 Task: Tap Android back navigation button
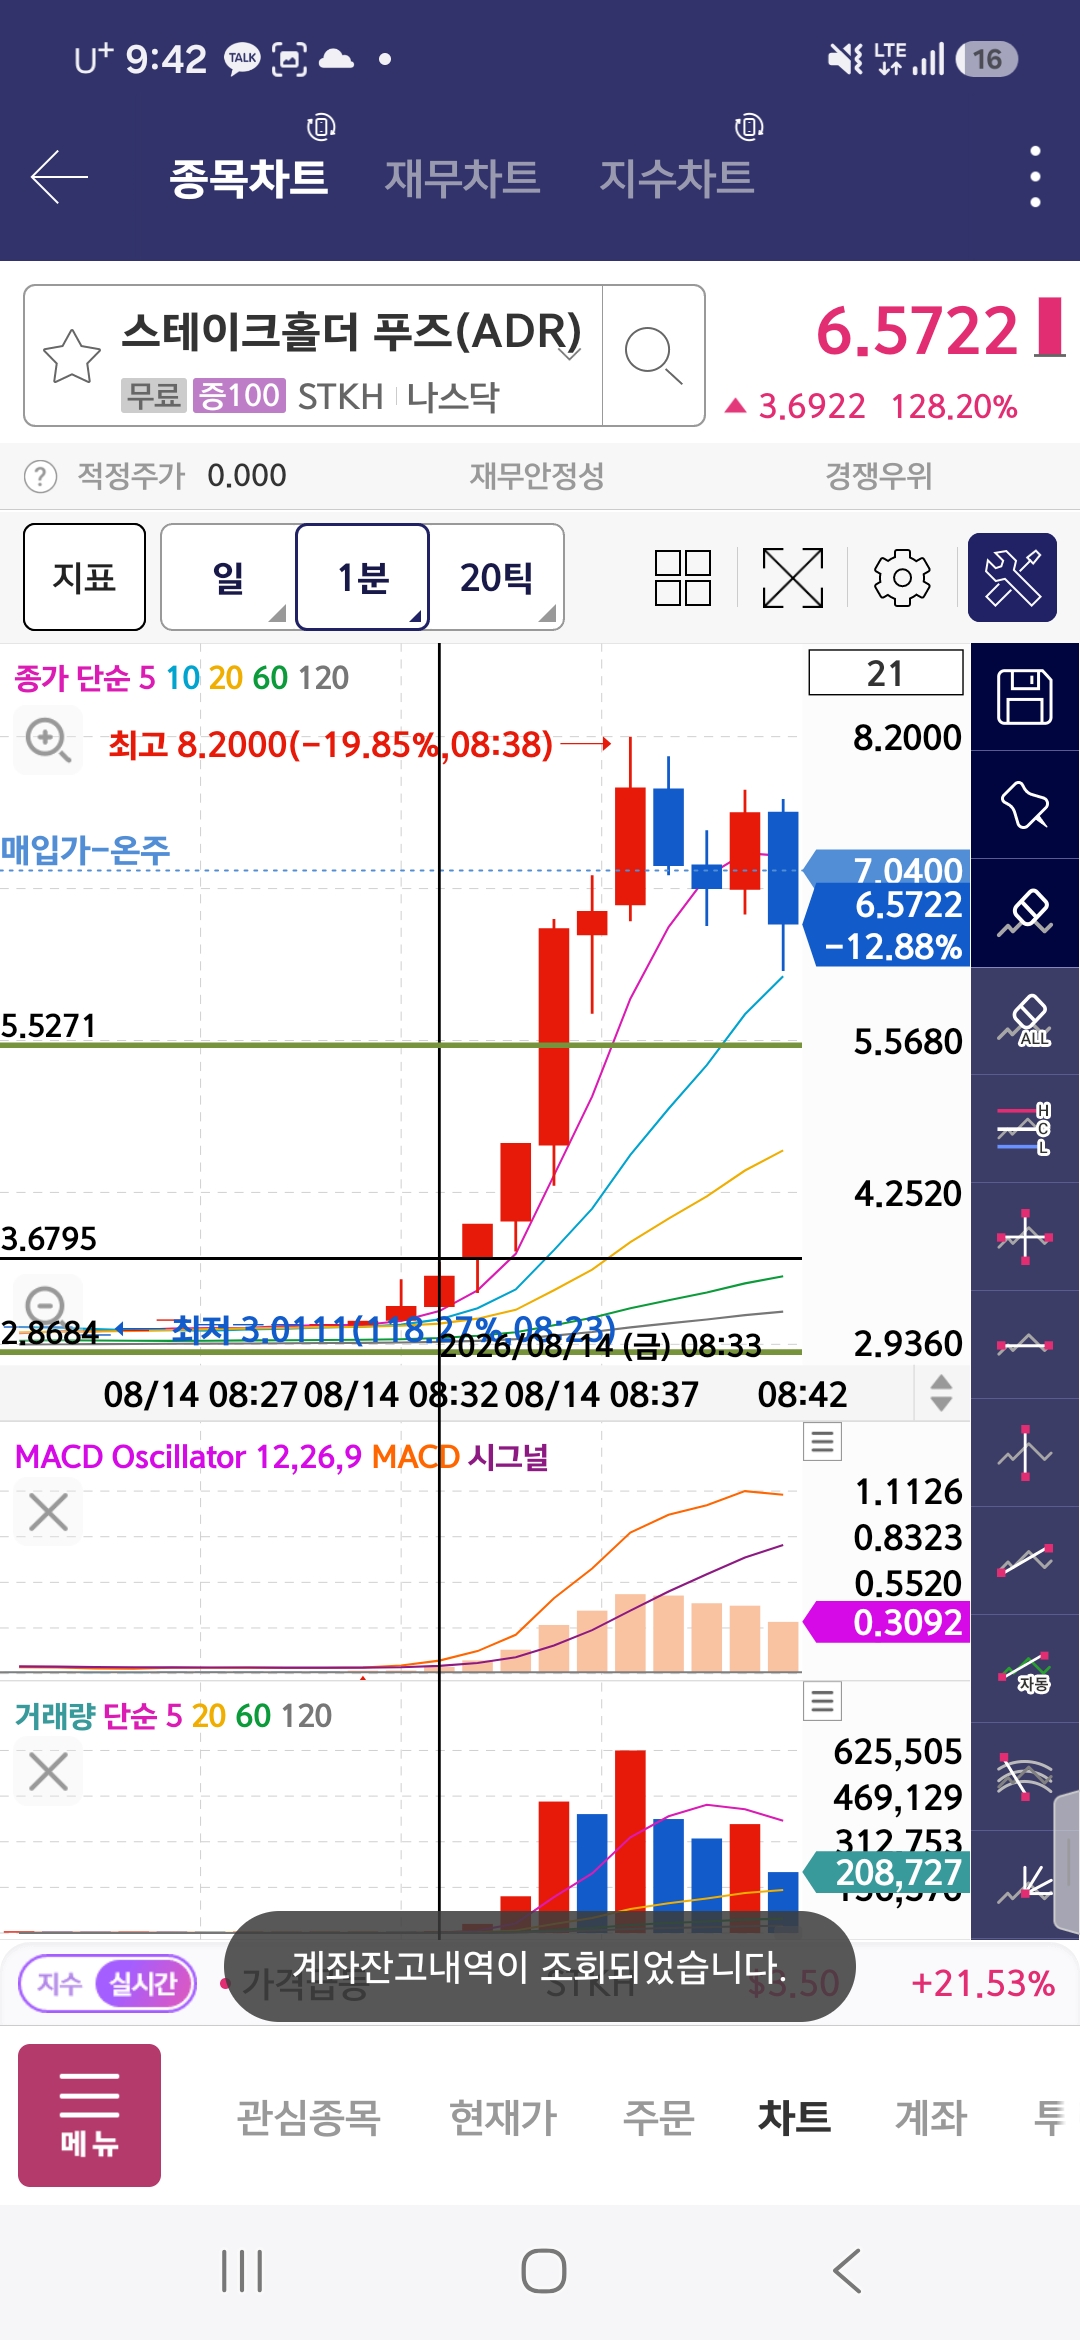(846, 2271)
